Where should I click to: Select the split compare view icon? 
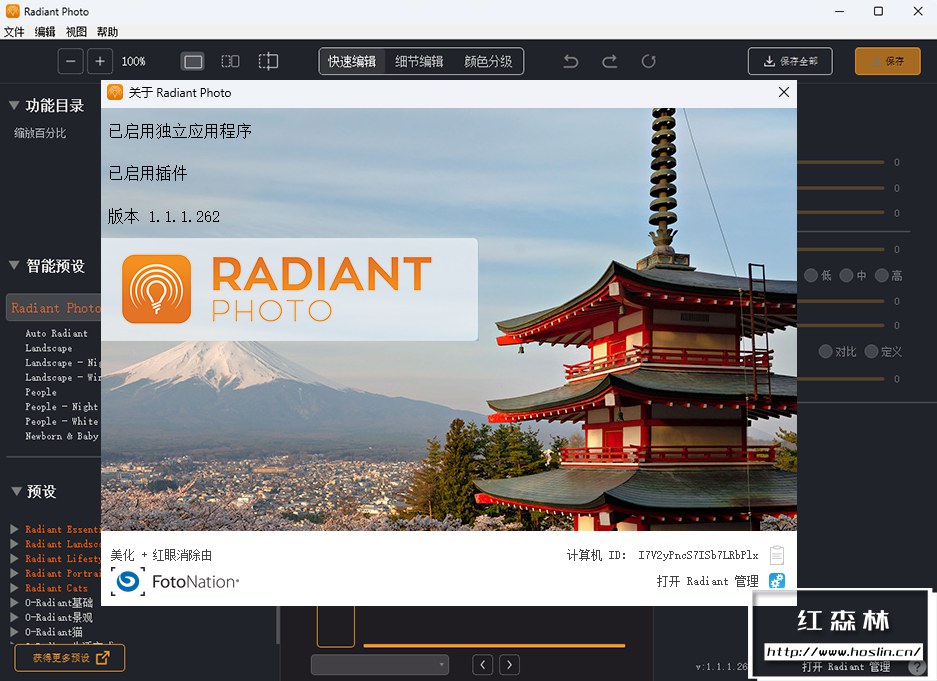pyautogui.click(x=268, y=62)
